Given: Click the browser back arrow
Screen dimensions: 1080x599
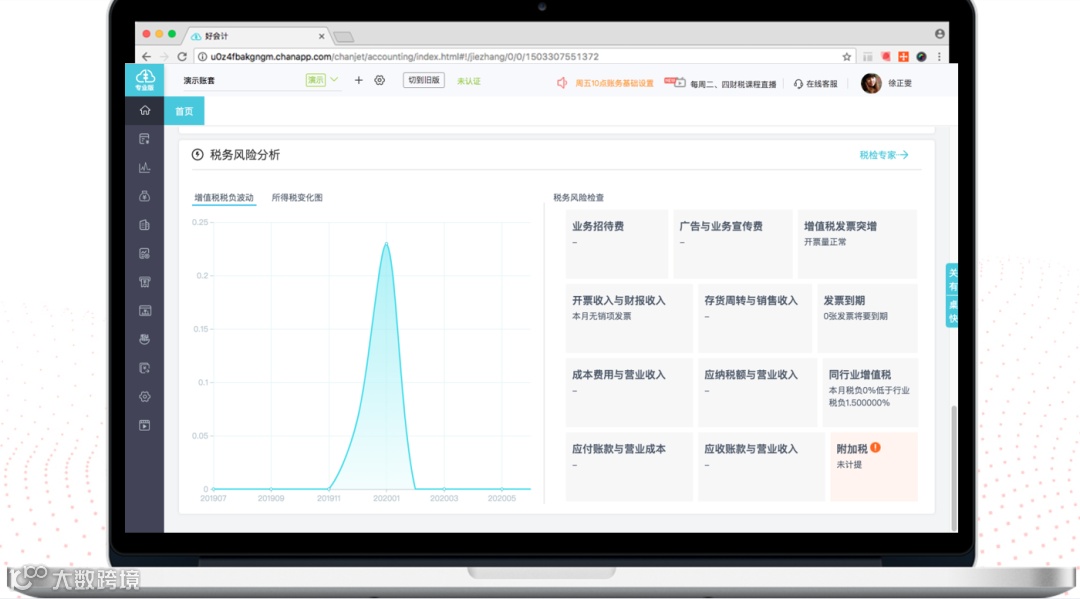Looking at the screenshot, I should [146, 56].
